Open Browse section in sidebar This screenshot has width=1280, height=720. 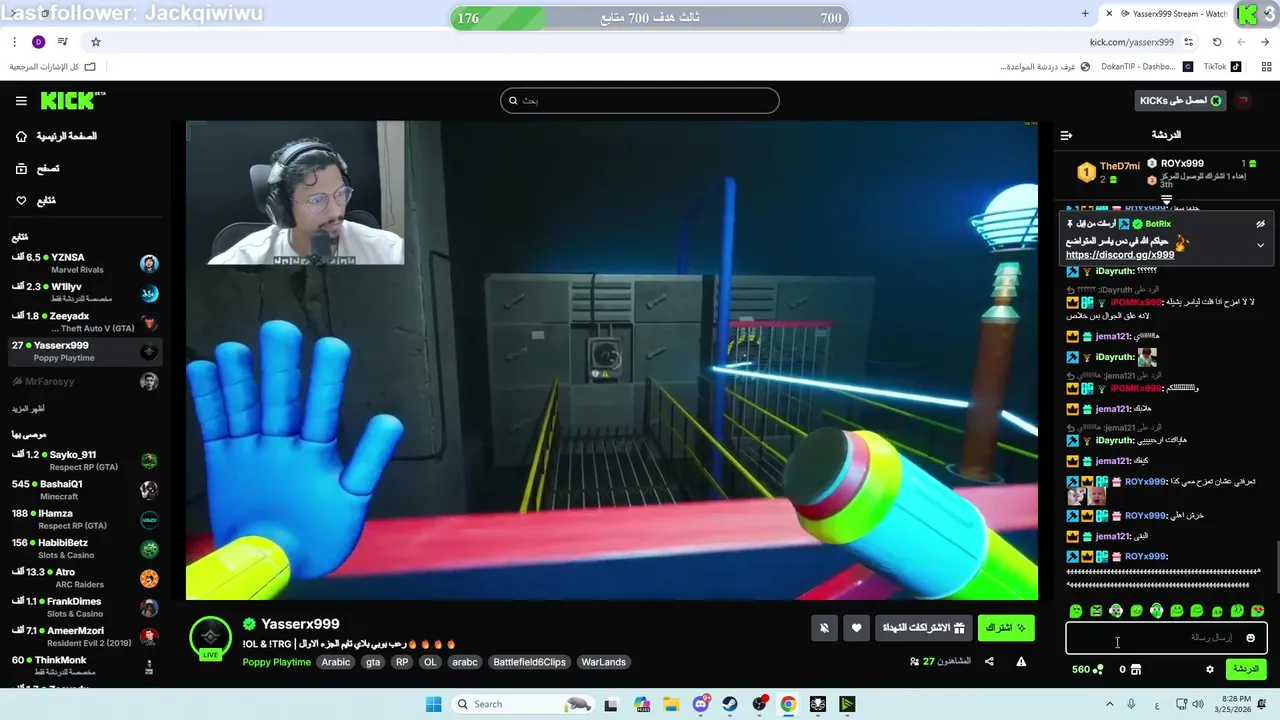tap(37, 169)
